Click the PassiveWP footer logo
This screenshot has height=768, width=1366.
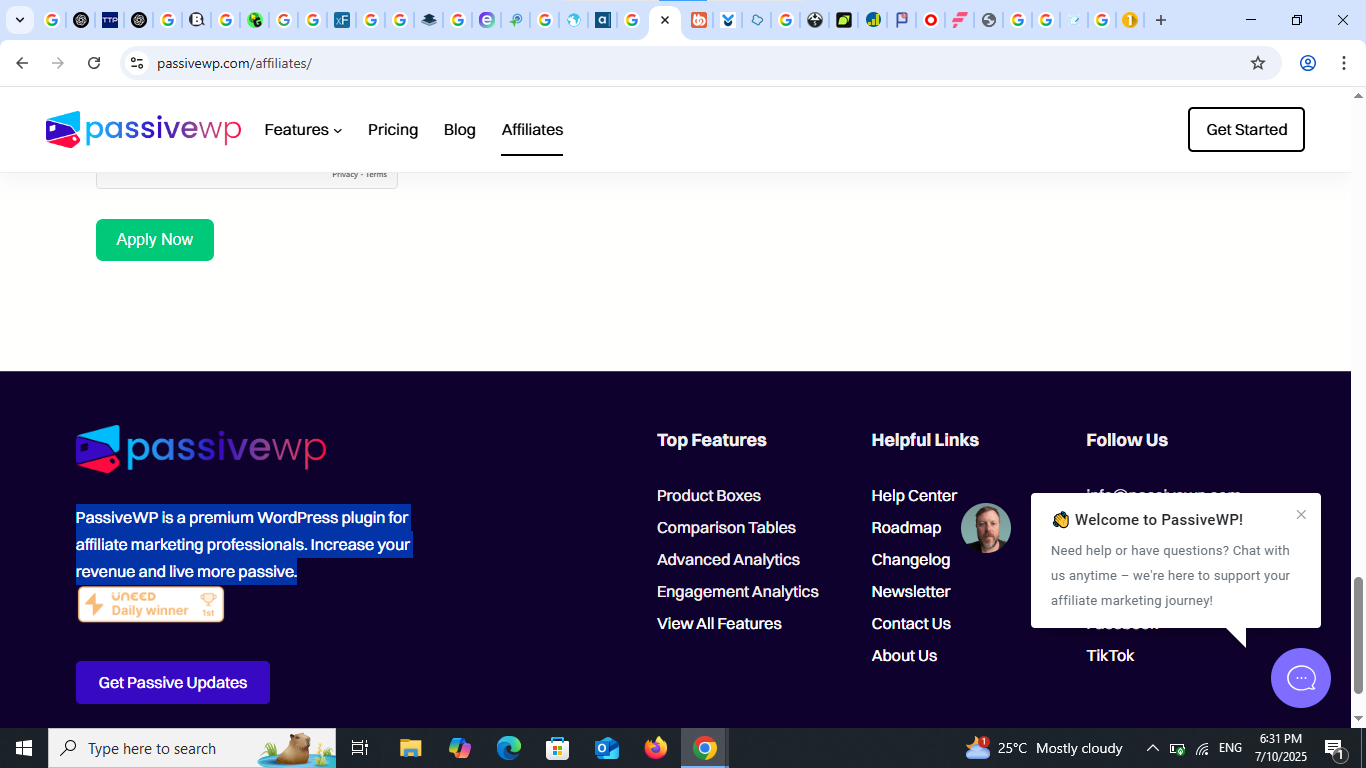(201, 449)
